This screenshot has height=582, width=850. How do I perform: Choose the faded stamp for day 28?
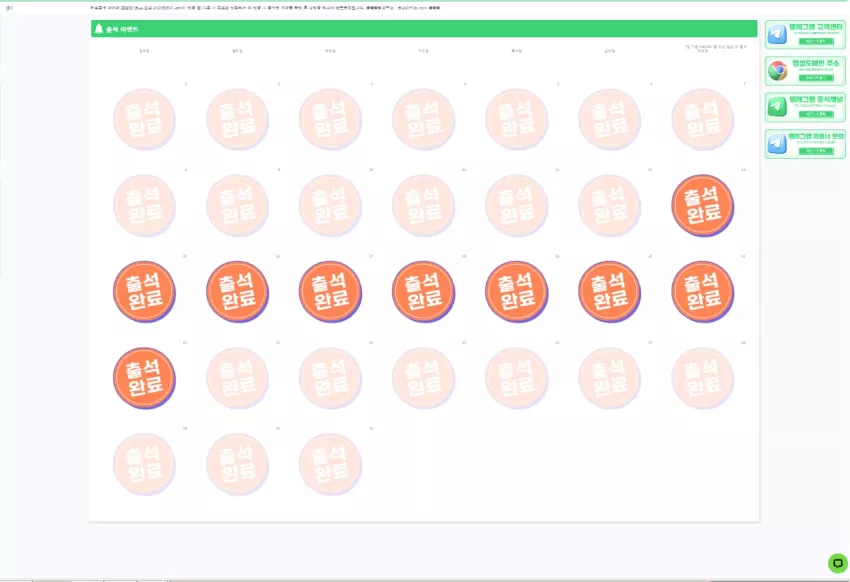[703, 378]
